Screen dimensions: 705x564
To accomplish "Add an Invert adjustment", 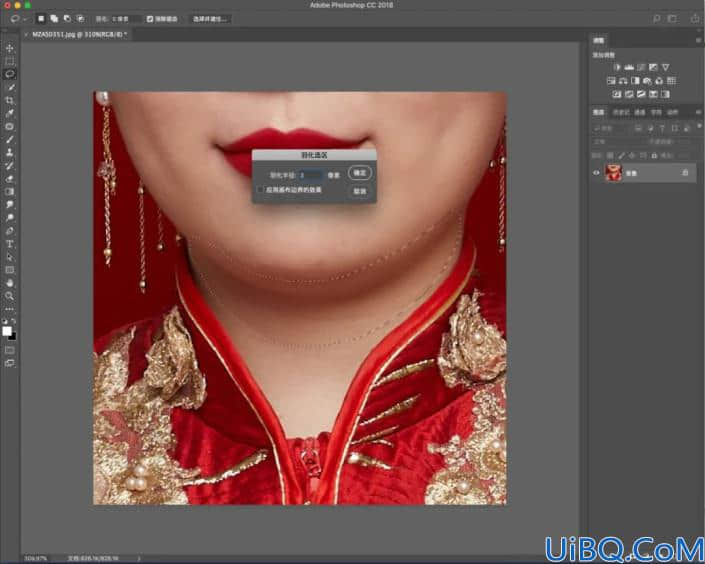I will 617,94.
